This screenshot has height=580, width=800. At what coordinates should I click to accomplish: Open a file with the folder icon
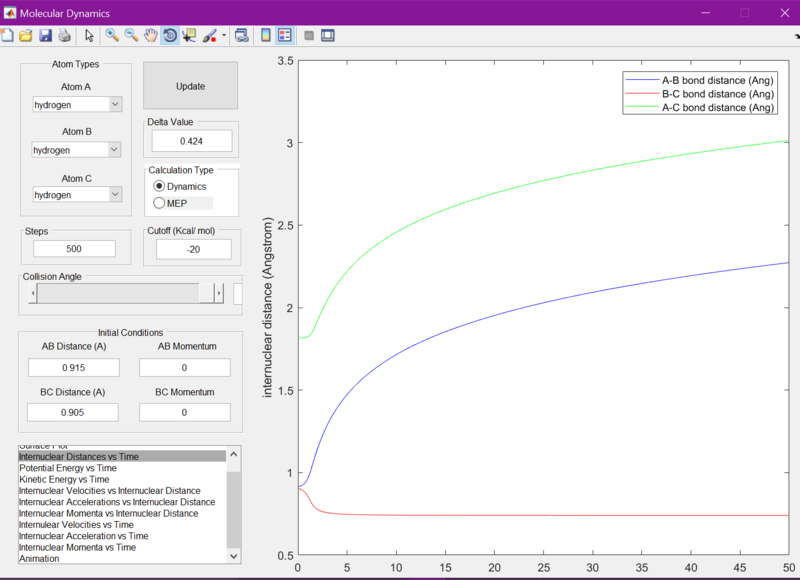tap(26, 35)
